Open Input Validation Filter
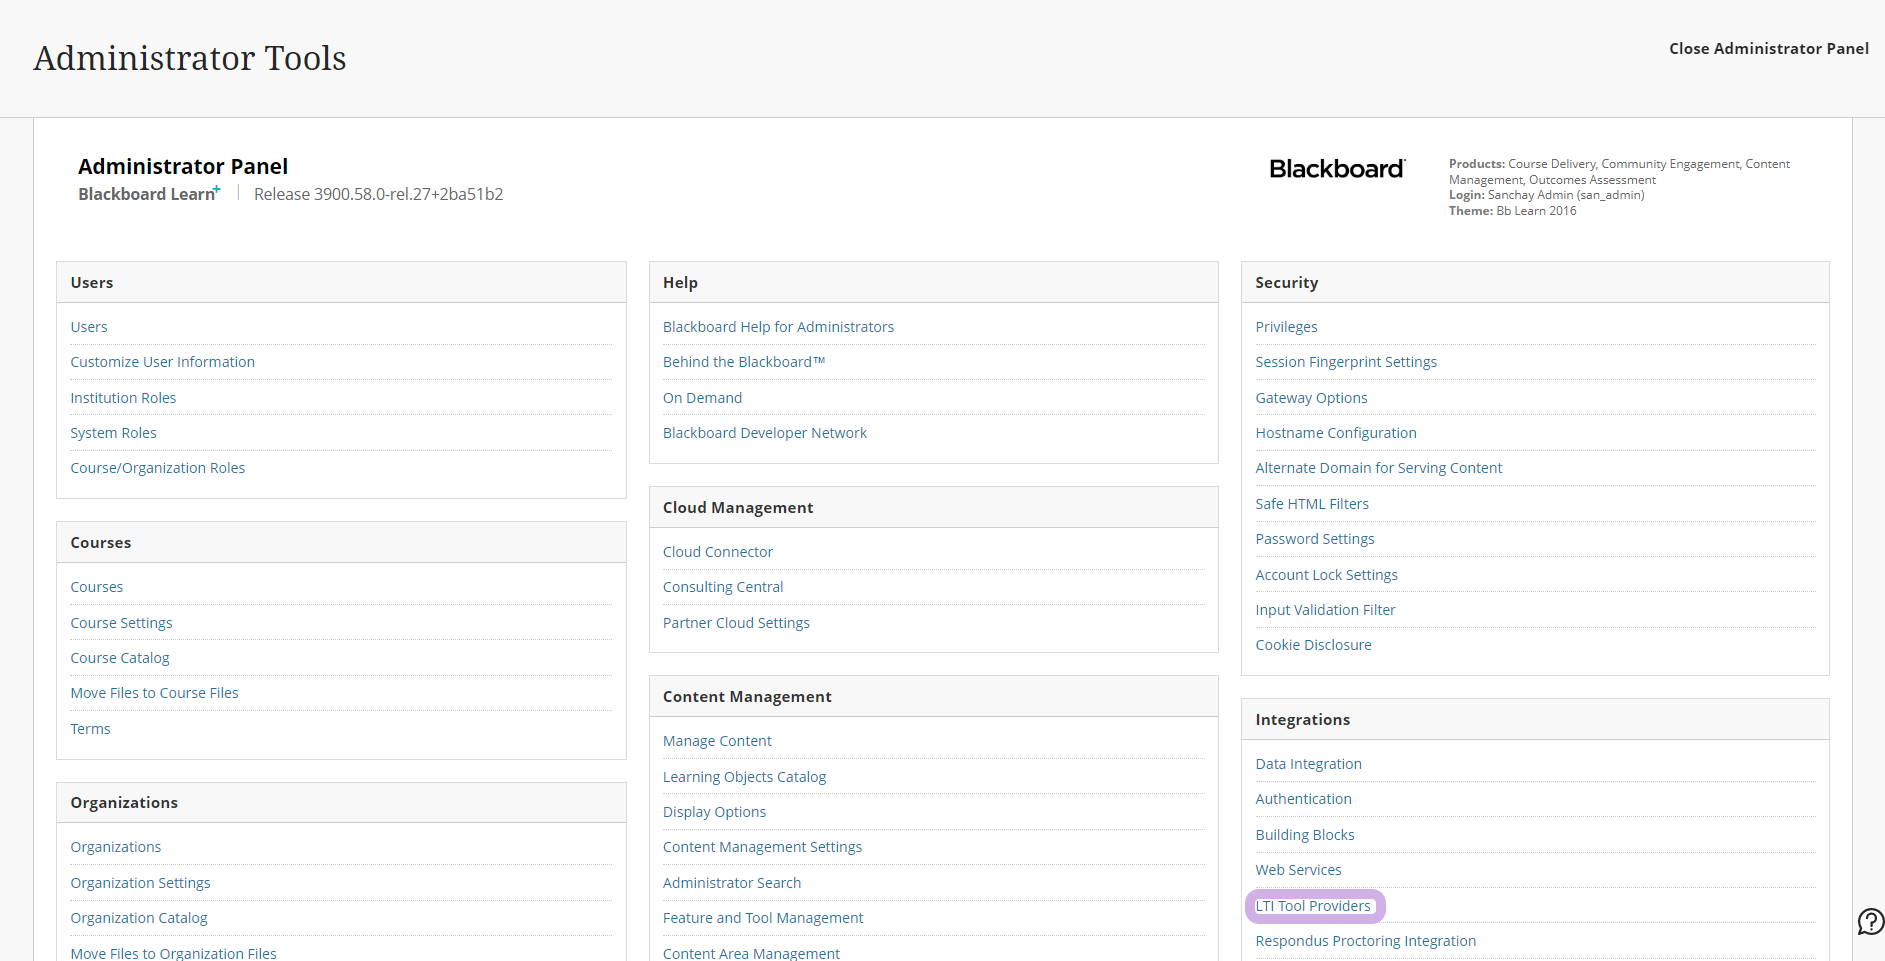Viewport: 1885px width, 961px height. 1325,610
